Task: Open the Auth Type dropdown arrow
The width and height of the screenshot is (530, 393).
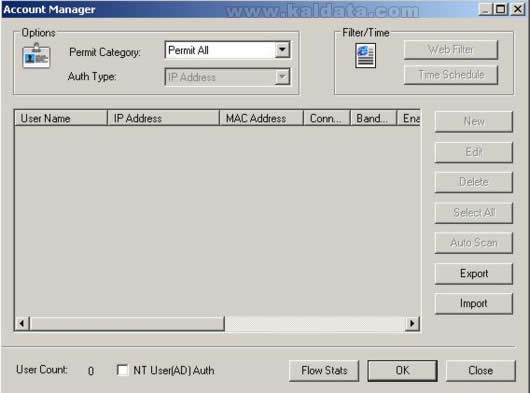Action: (x=282, y=77)
